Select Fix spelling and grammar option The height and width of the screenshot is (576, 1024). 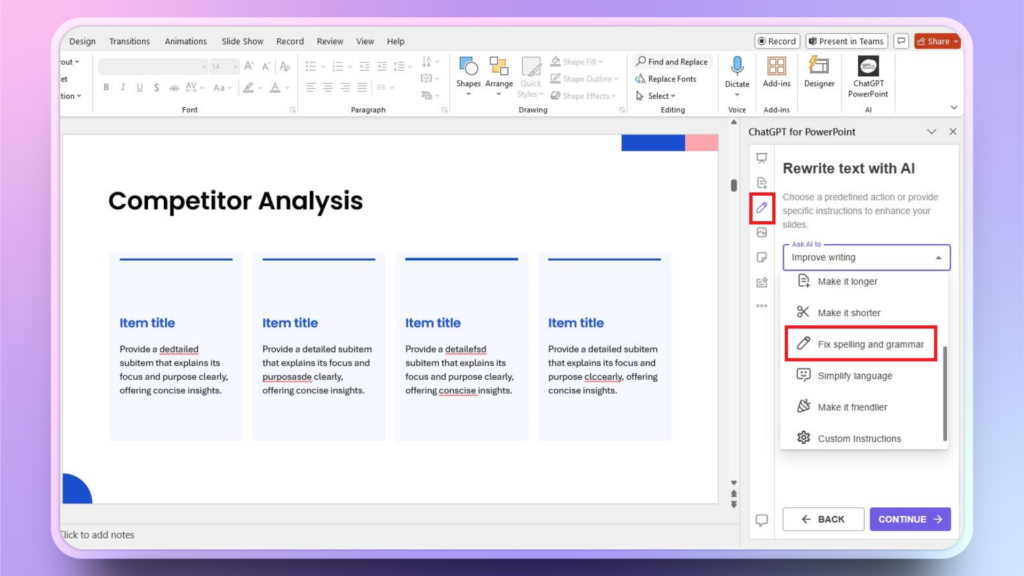tap(861, 344)
